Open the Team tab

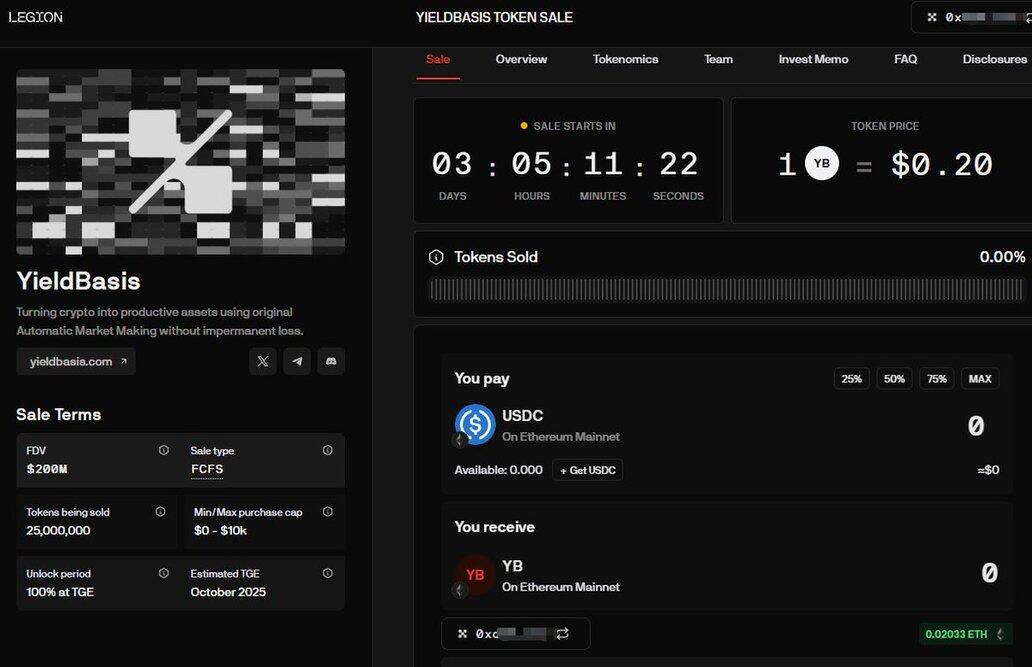click(718, 59)
